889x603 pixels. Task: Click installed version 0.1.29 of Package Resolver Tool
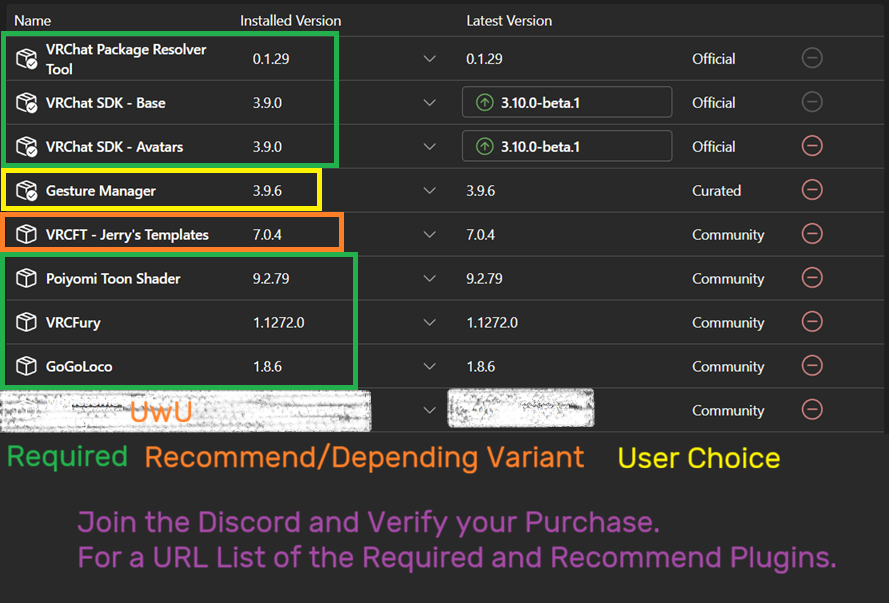point(271,59)
